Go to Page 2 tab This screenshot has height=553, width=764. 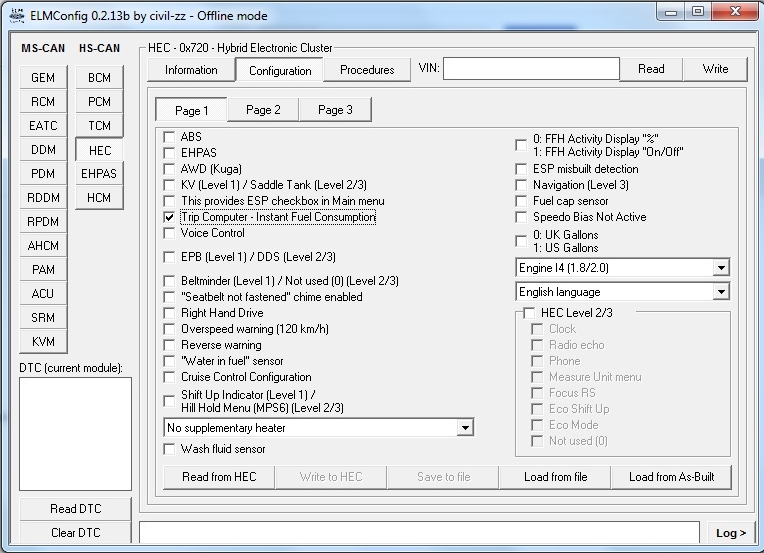point(263,110)
